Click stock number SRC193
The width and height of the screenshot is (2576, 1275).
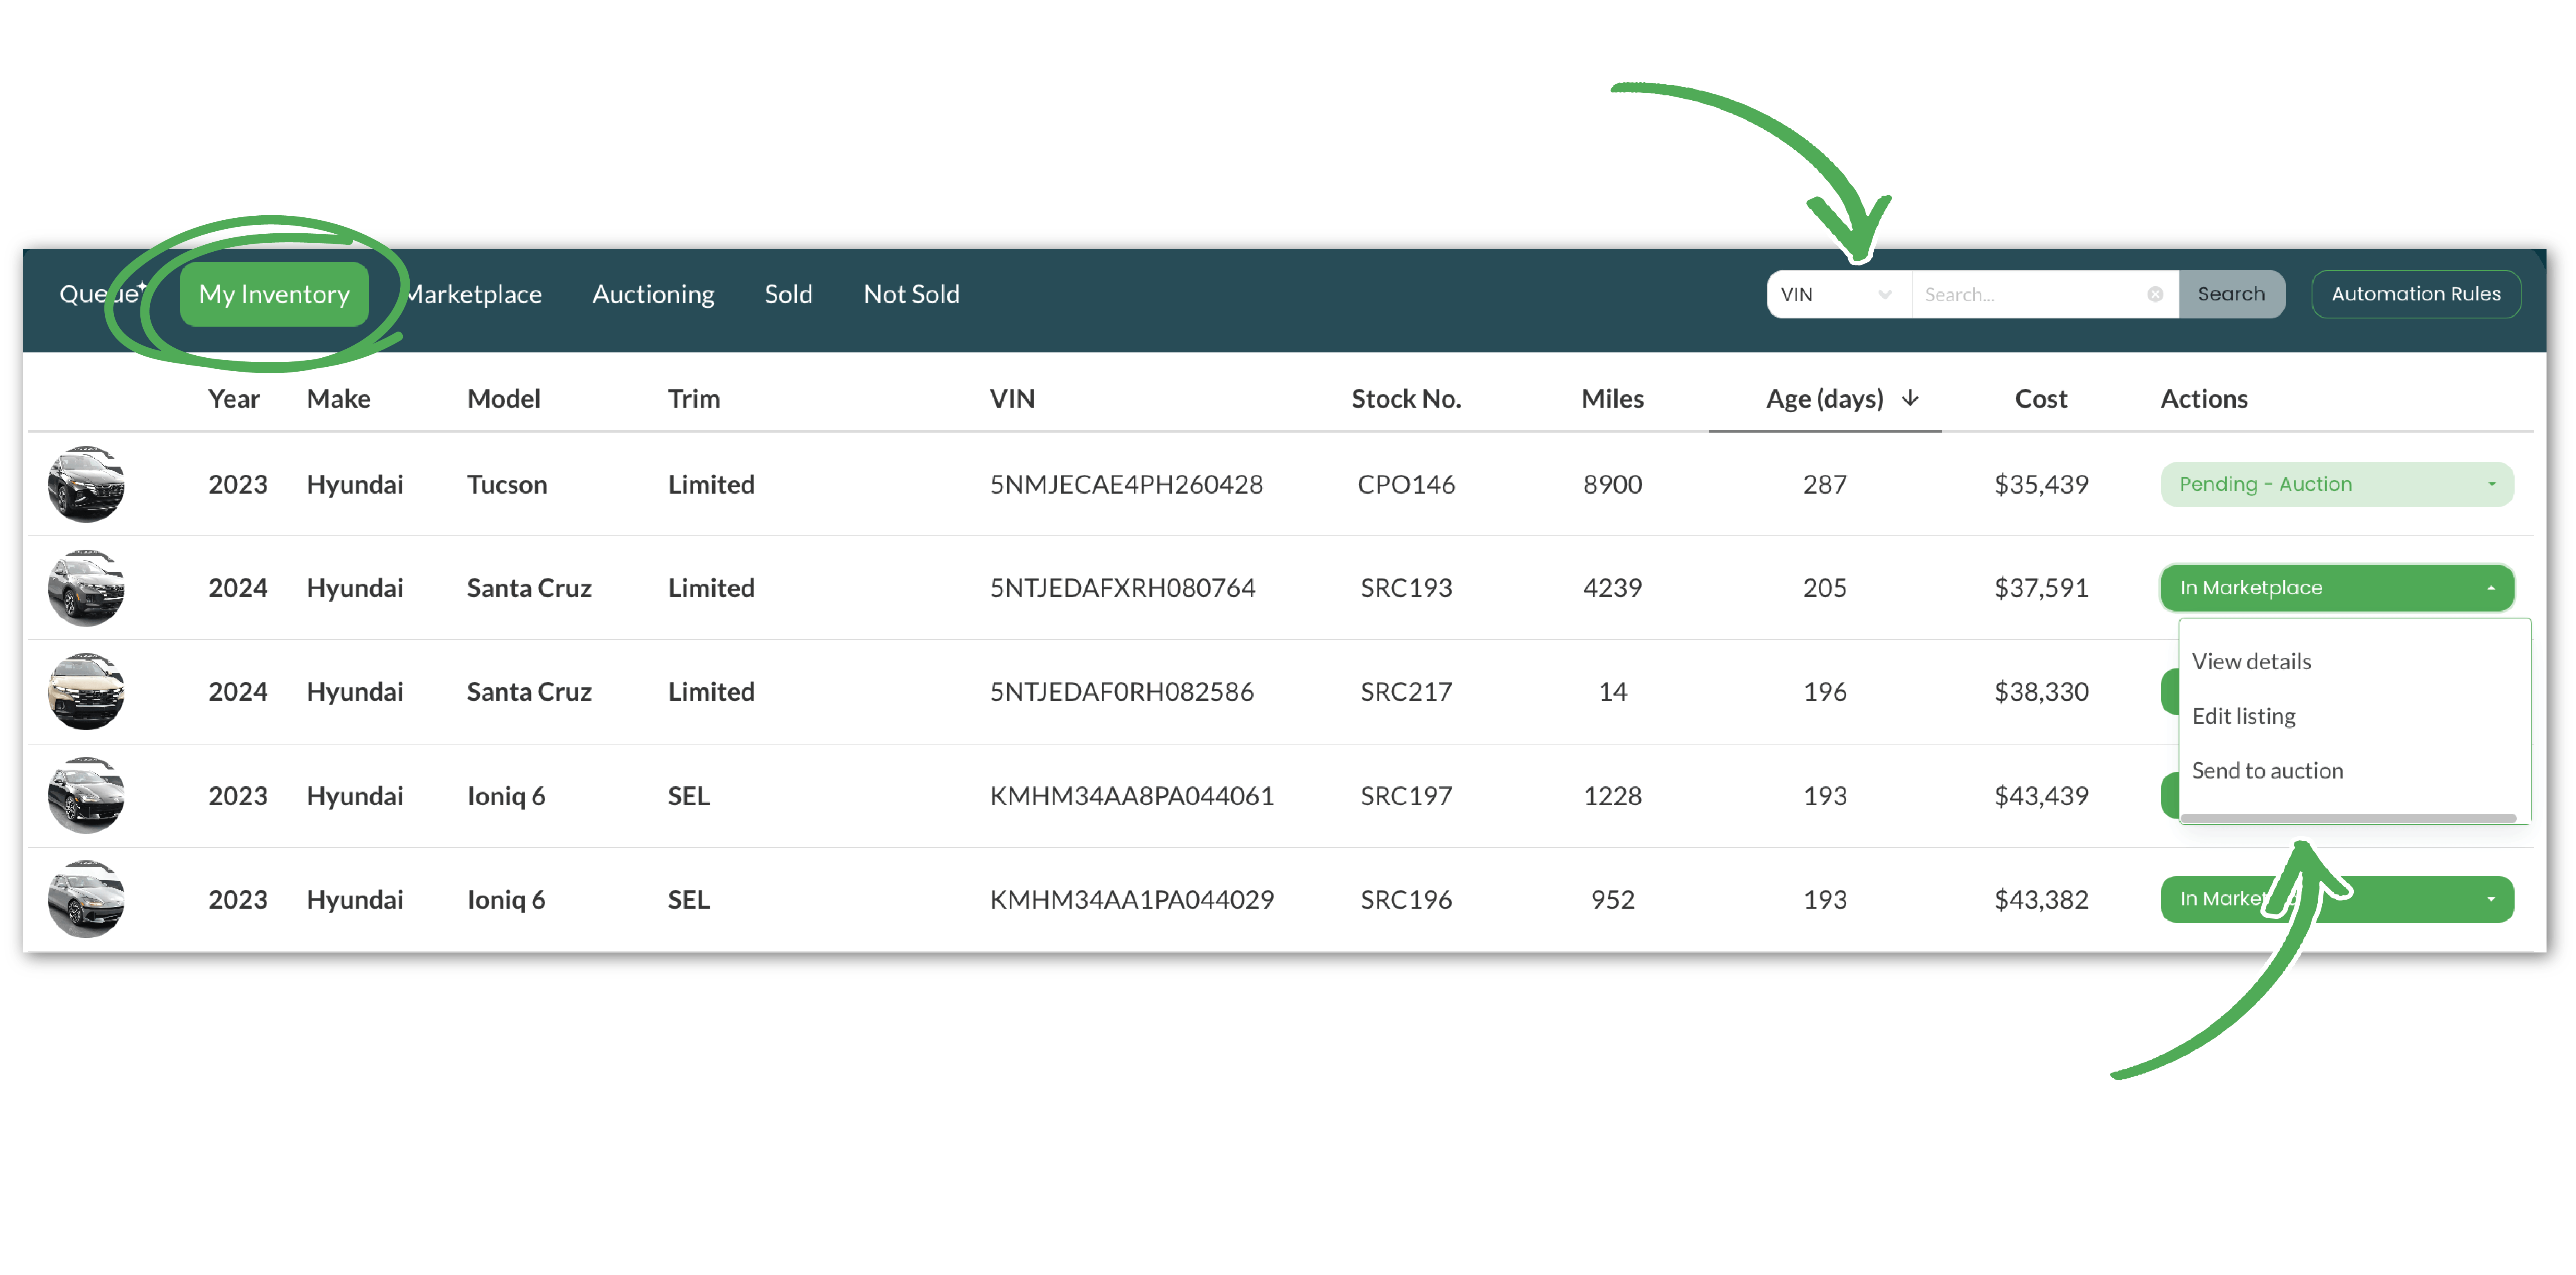pos(1406,588)
